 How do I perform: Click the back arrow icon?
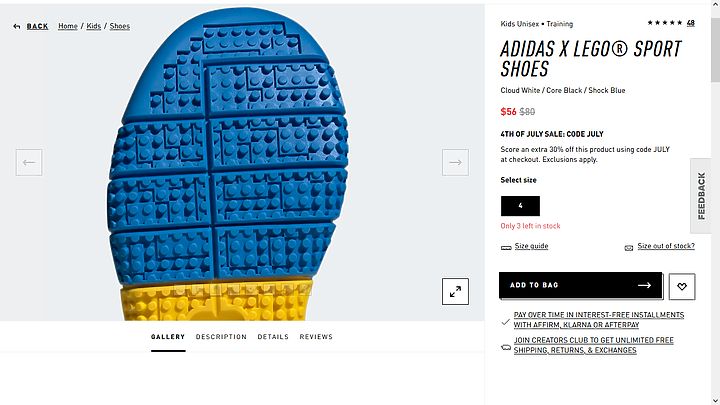17,26
